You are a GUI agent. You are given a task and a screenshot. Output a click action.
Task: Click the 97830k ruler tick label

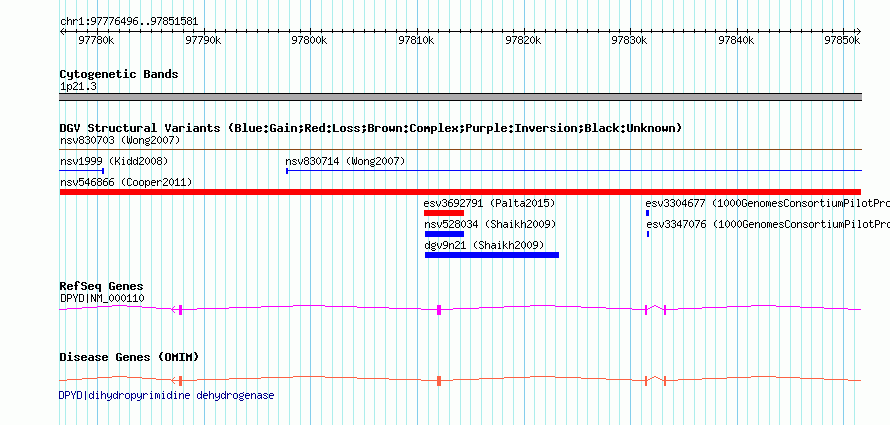point(630,40)
